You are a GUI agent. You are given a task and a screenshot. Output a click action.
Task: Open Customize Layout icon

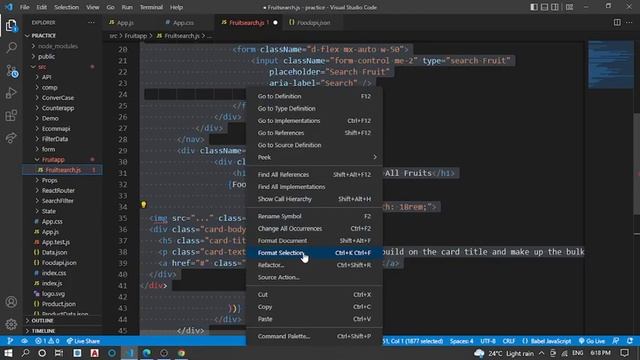569,7
